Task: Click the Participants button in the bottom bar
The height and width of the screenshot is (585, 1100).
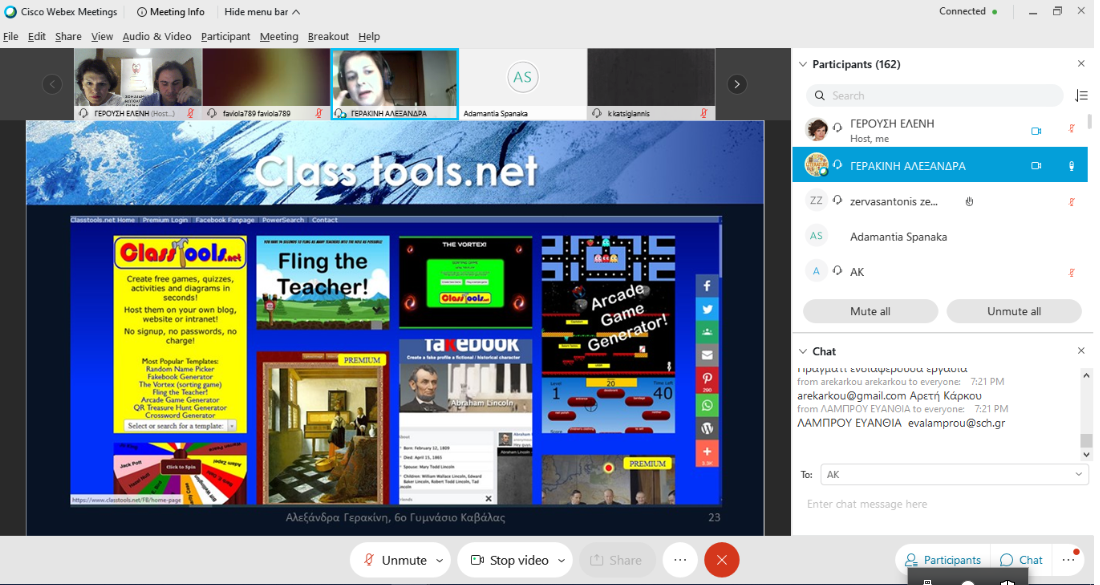Action: (941, 559)
